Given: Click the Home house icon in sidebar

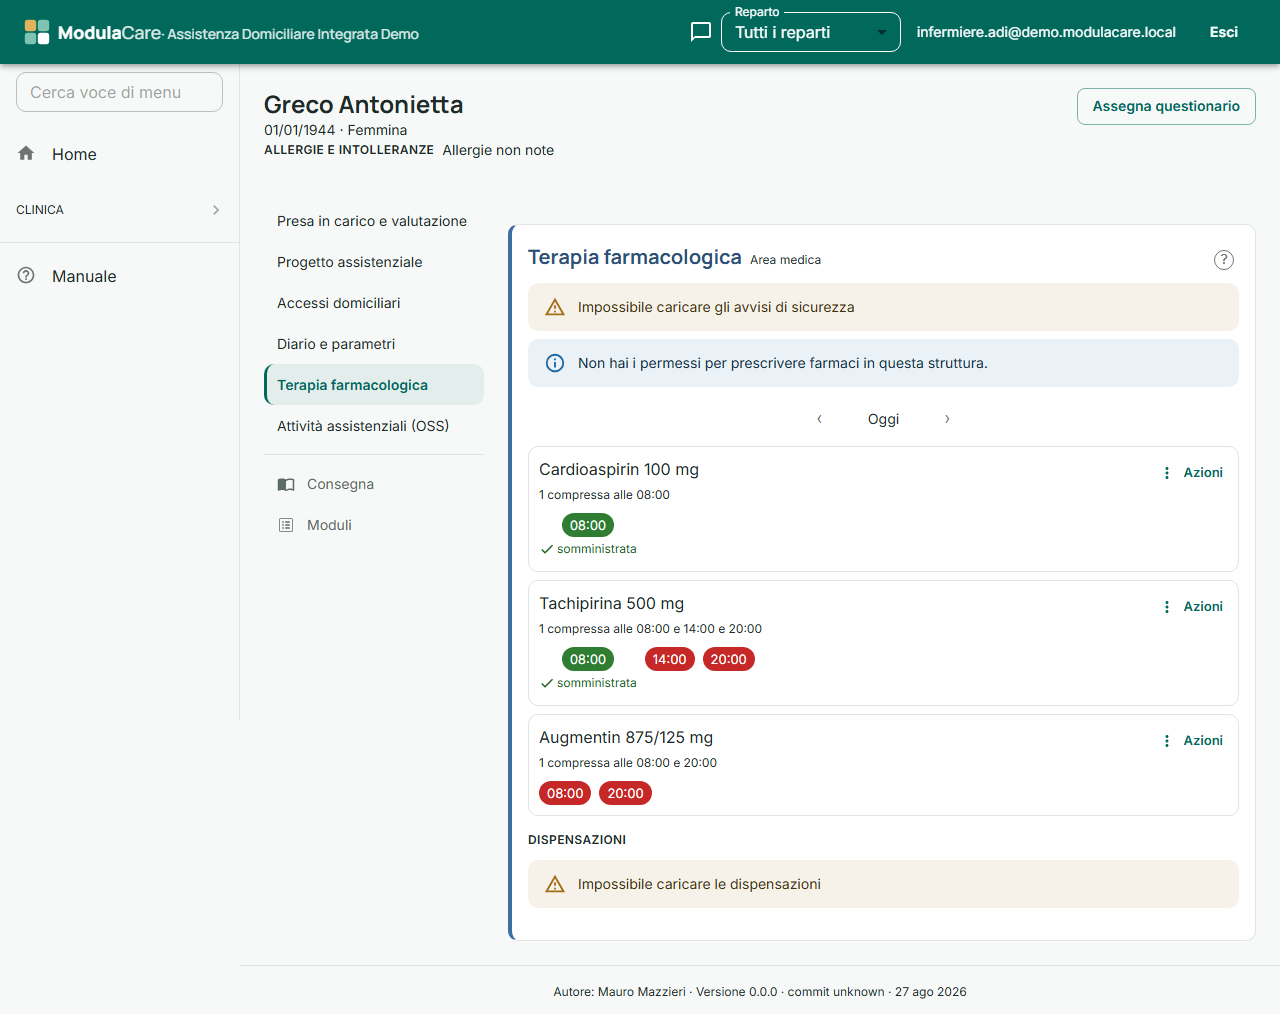Looking at the screenshot, I should pyautogui.click(x=26, y=153).
